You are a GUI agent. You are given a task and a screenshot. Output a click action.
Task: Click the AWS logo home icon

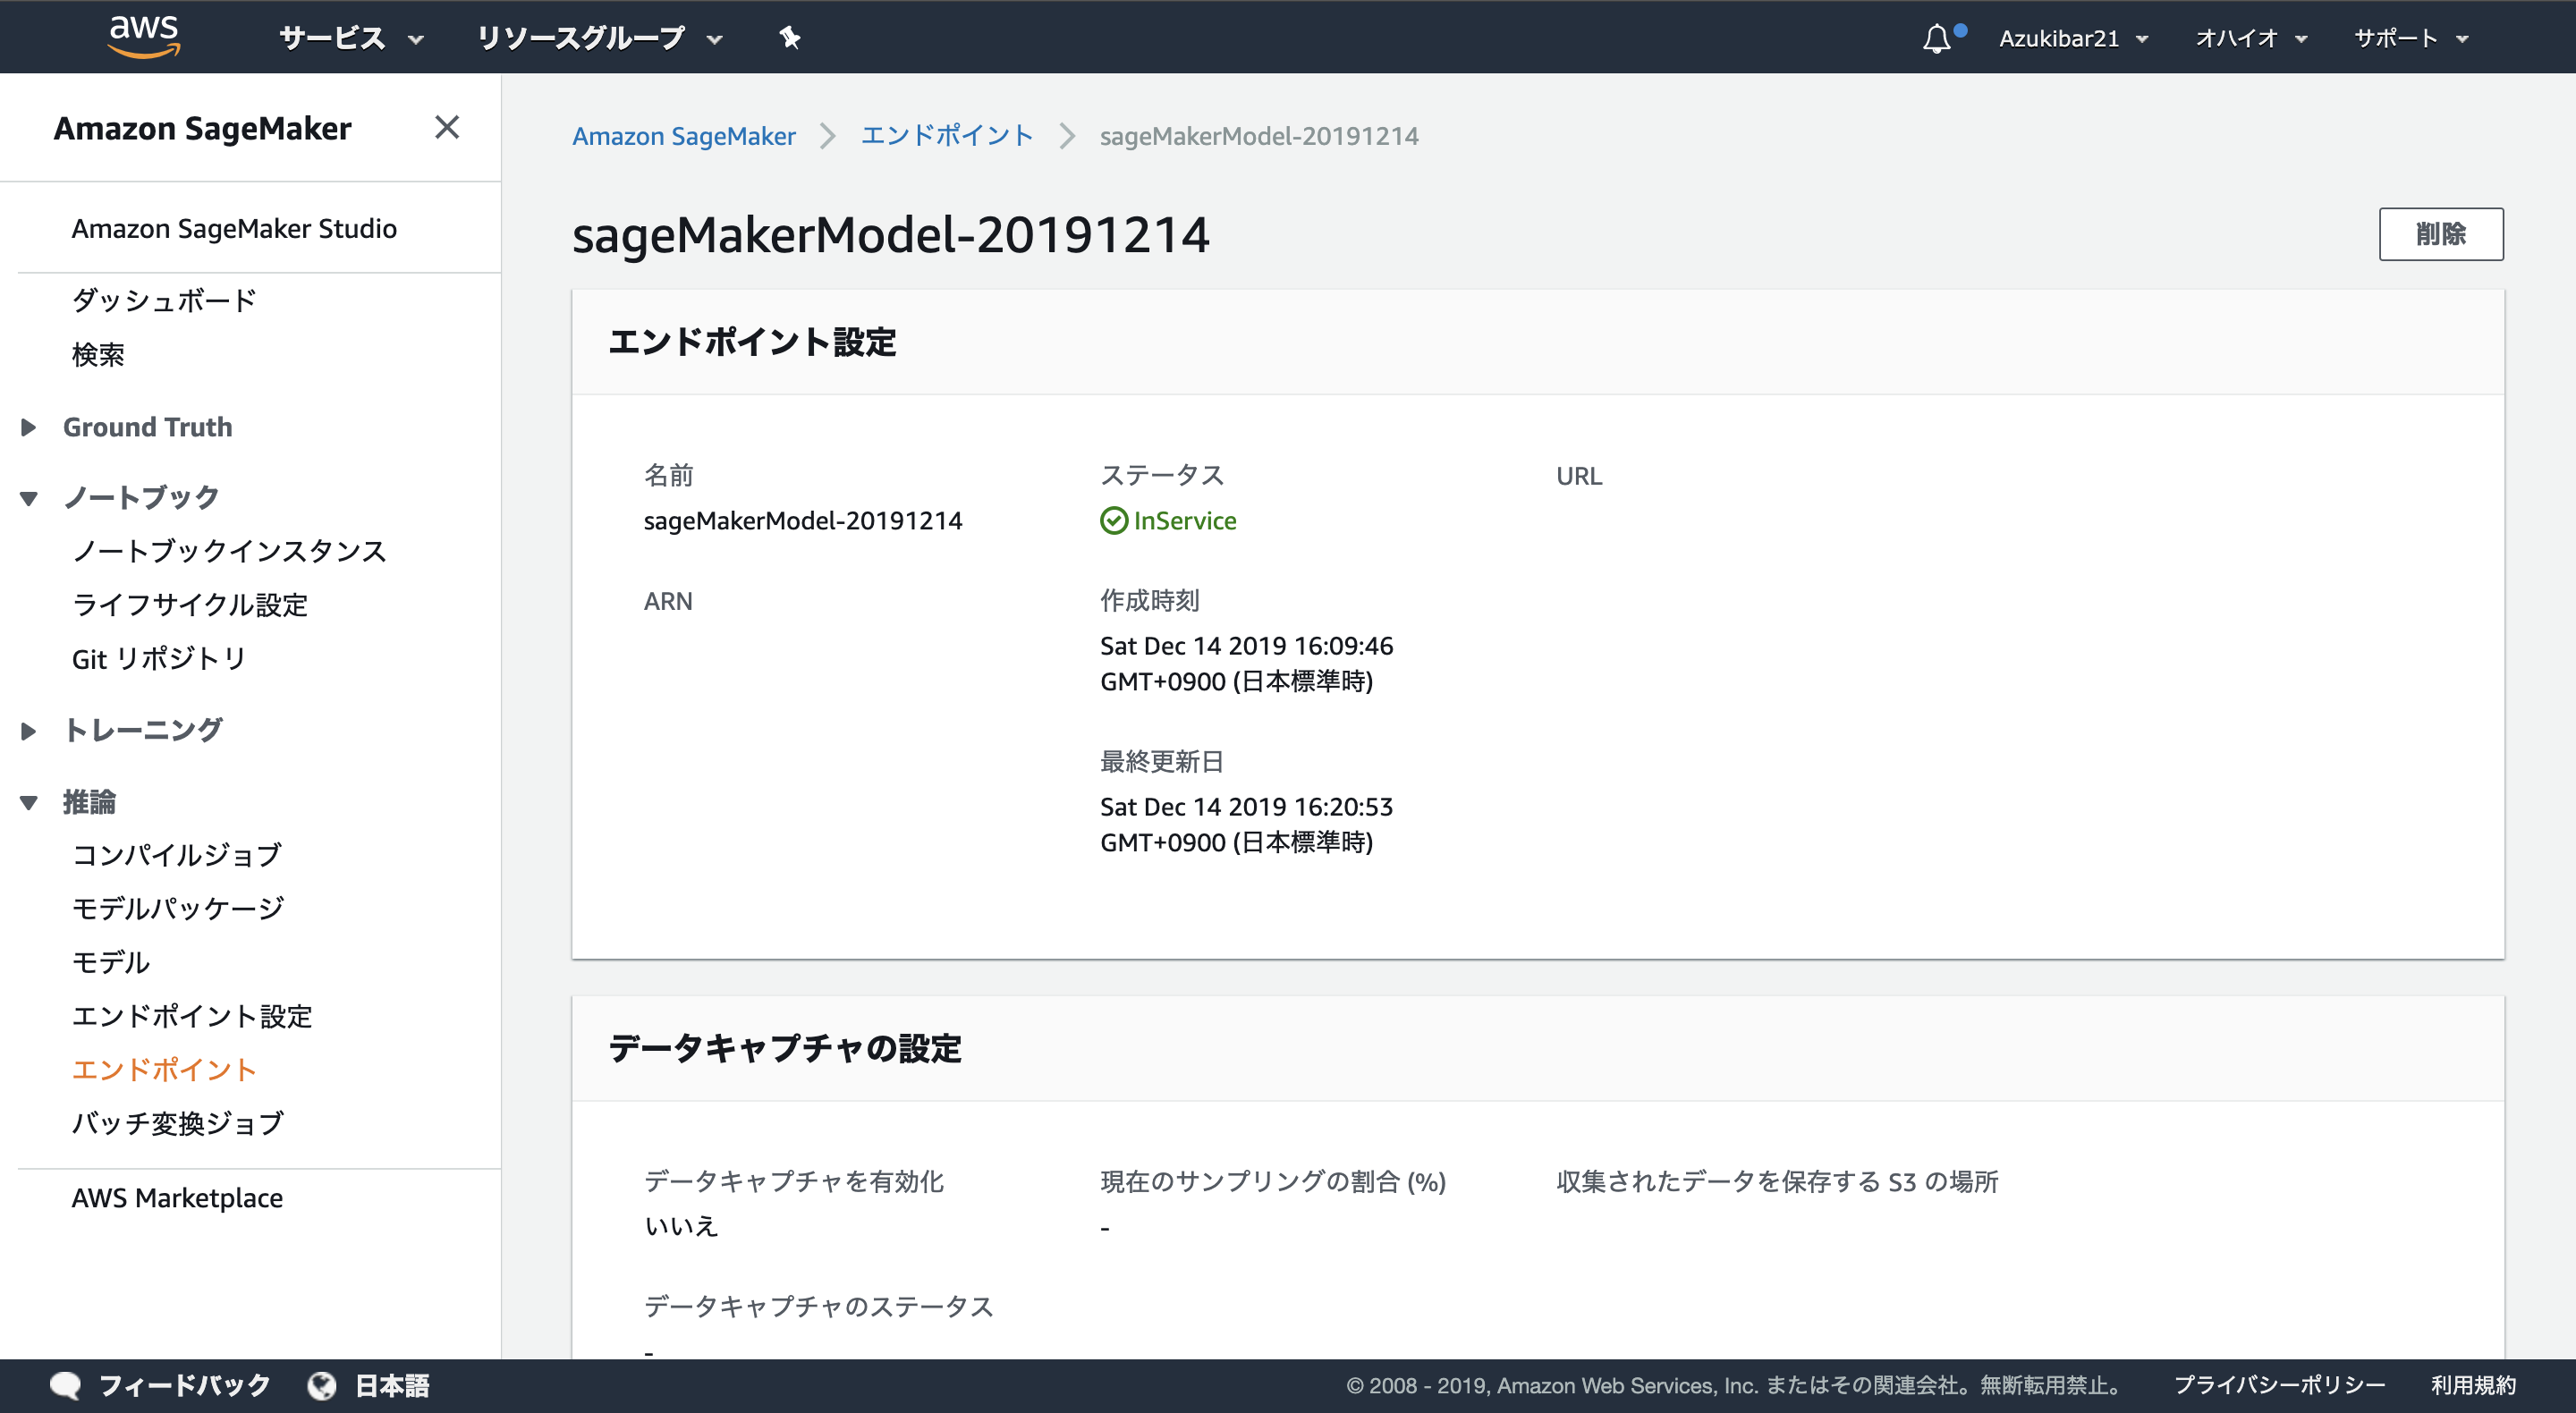[144, 36]
